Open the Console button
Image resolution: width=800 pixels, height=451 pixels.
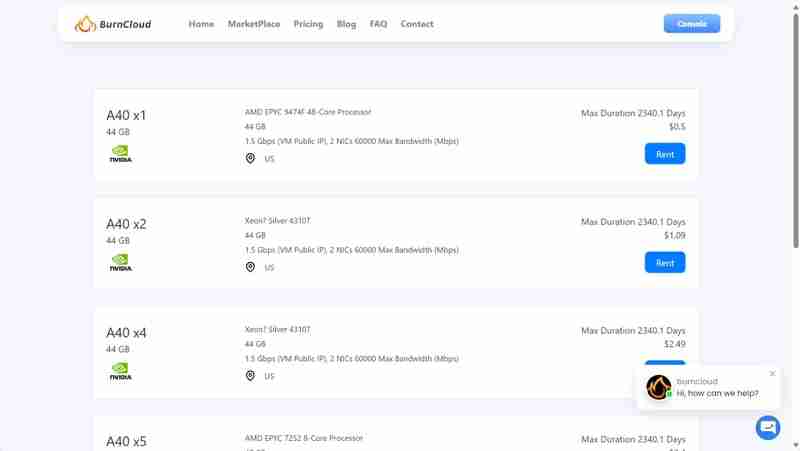[691, 24]
